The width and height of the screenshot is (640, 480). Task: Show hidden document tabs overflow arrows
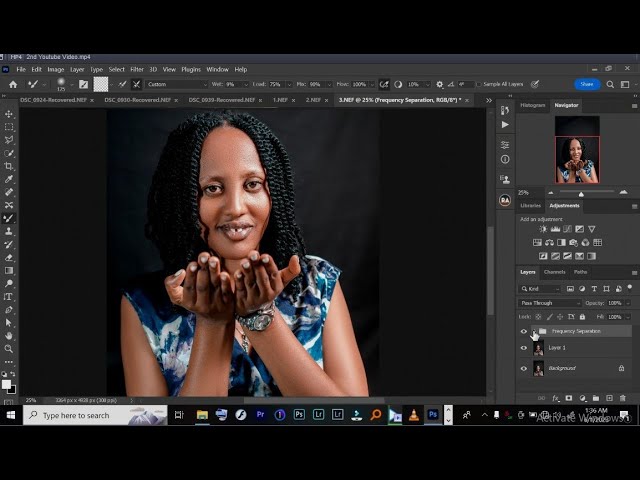click(x=489, y=100)
